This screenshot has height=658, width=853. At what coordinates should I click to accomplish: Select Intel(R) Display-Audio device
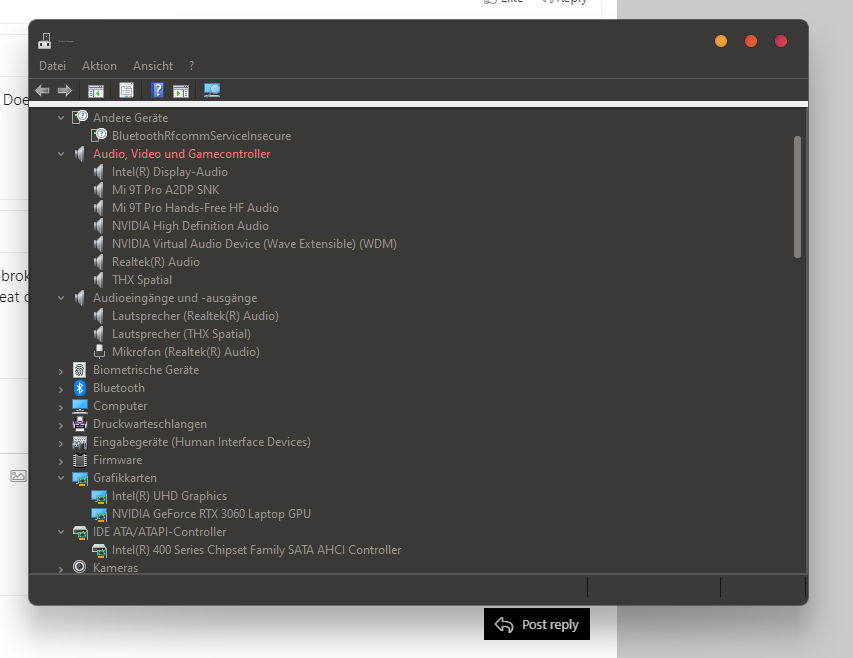pyautogui.click(x=170, y=172)
